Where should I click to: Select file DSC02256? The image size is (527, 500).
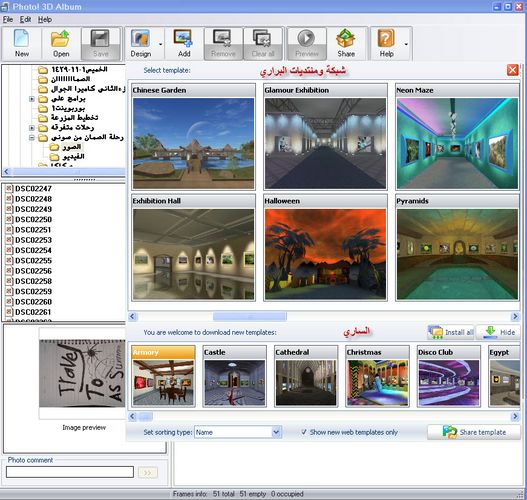[33, 271]
